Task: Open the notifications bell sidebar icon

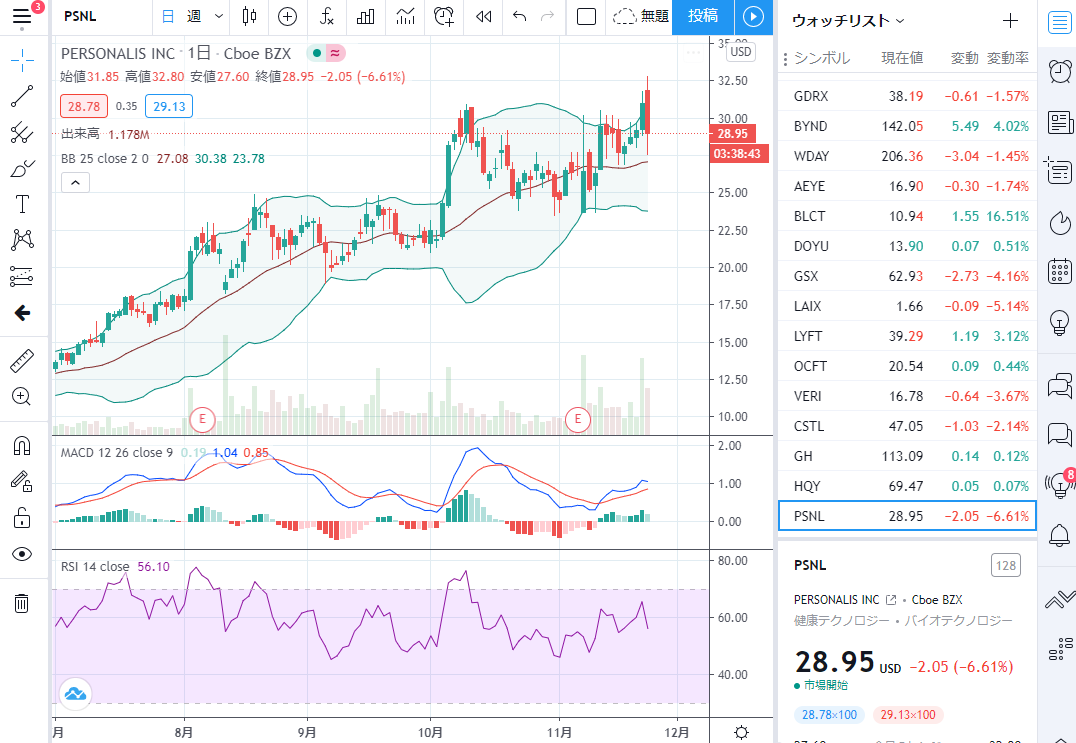Action: pyautogui.click(x=1060, y=534)
